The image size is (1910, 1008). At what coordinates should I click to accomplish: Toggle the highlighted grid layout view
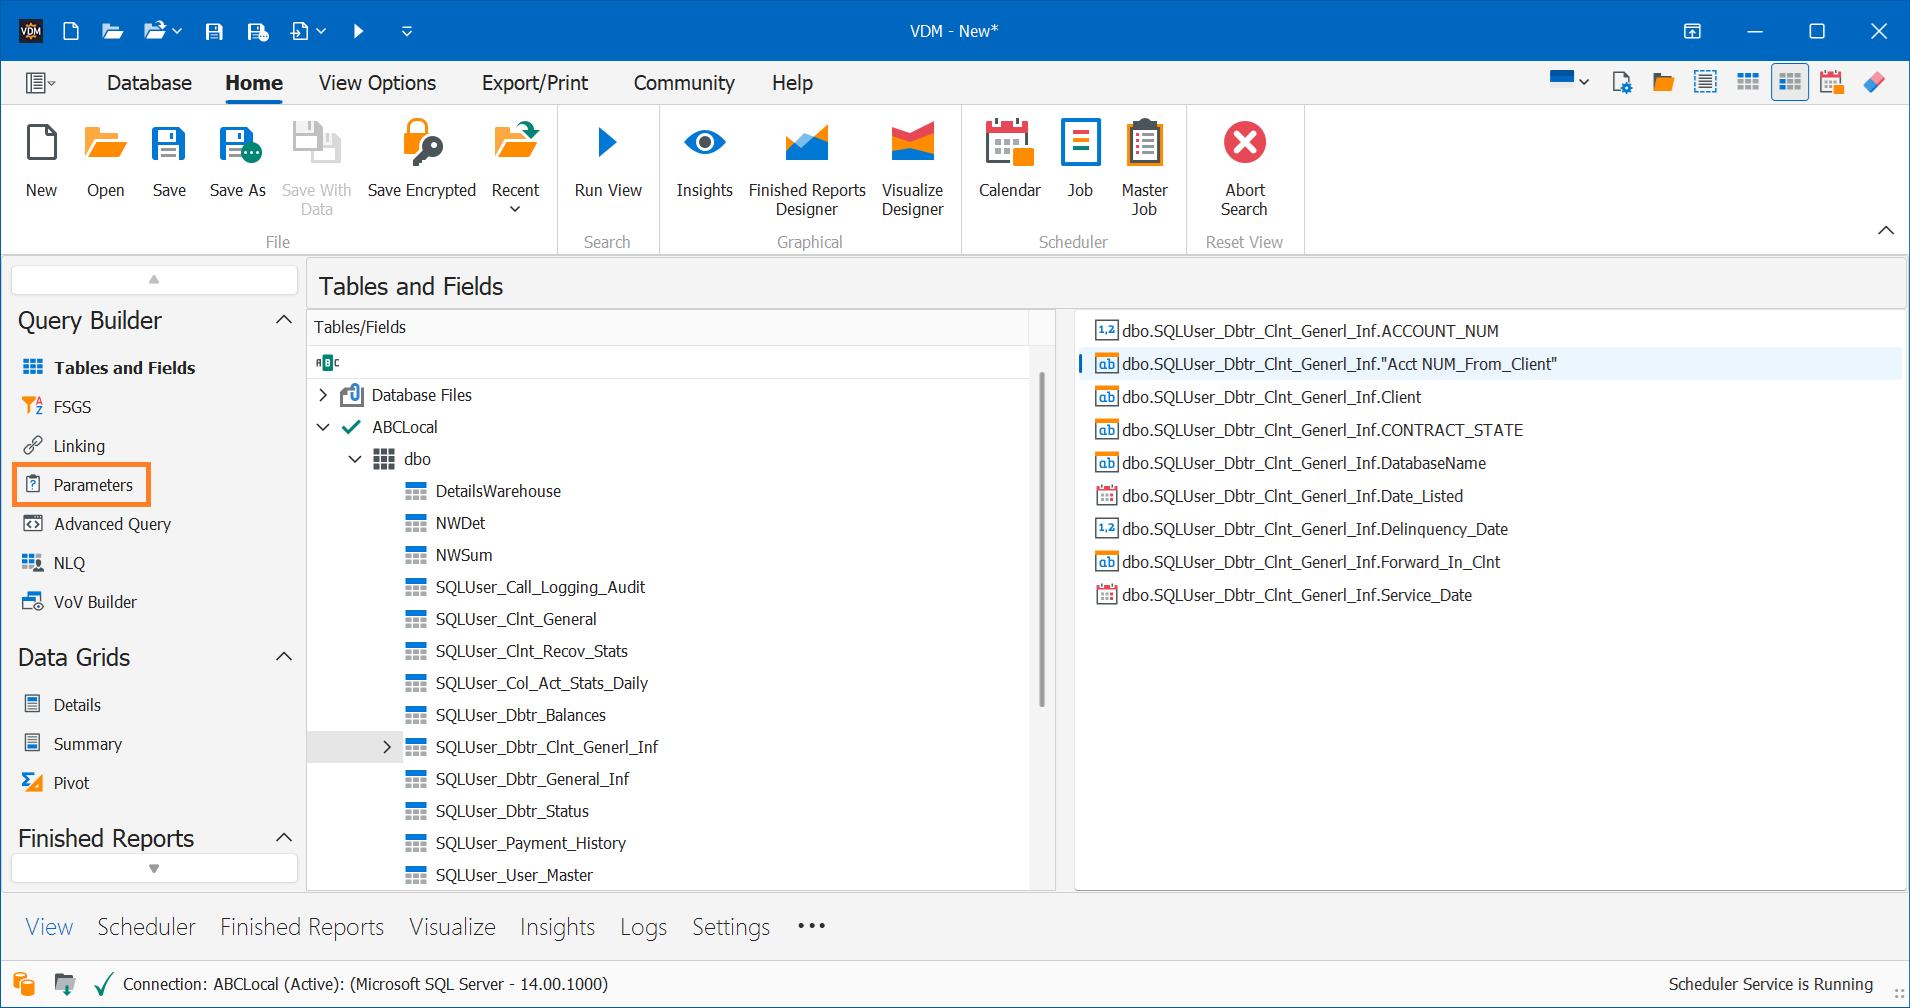coord(1789,81)
